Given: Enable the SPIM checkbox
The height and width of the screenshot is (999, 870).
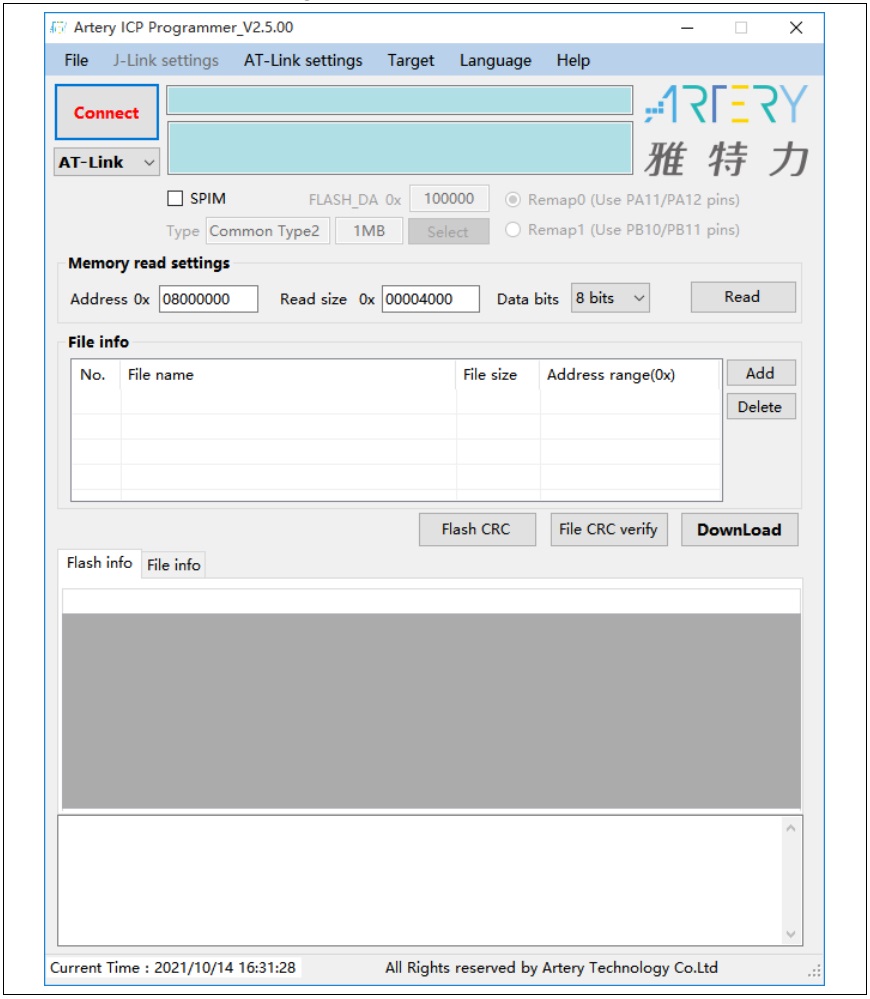Looking at the screenshot, I should click(x=175, y=198).
